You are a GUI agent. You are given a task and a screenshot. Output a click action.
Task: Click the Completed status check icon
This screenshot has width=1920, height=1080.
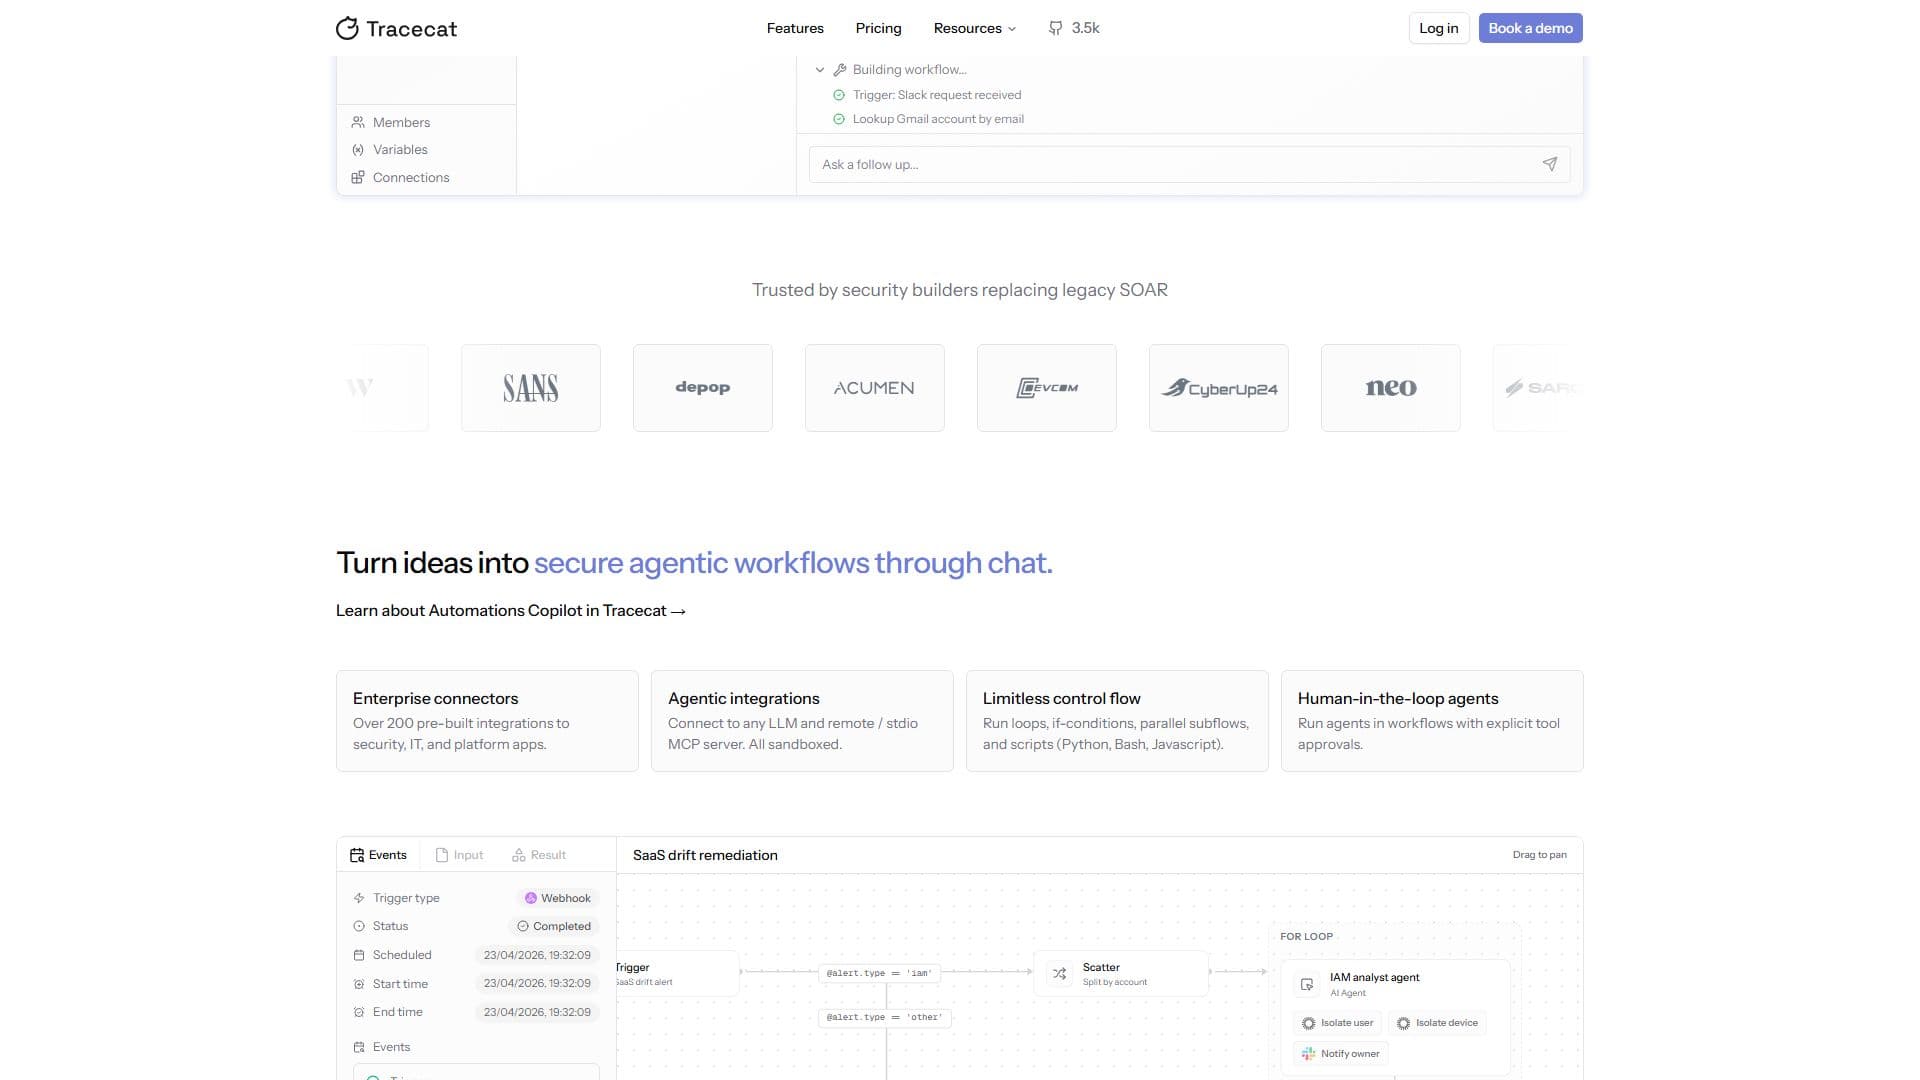[522, 926]
